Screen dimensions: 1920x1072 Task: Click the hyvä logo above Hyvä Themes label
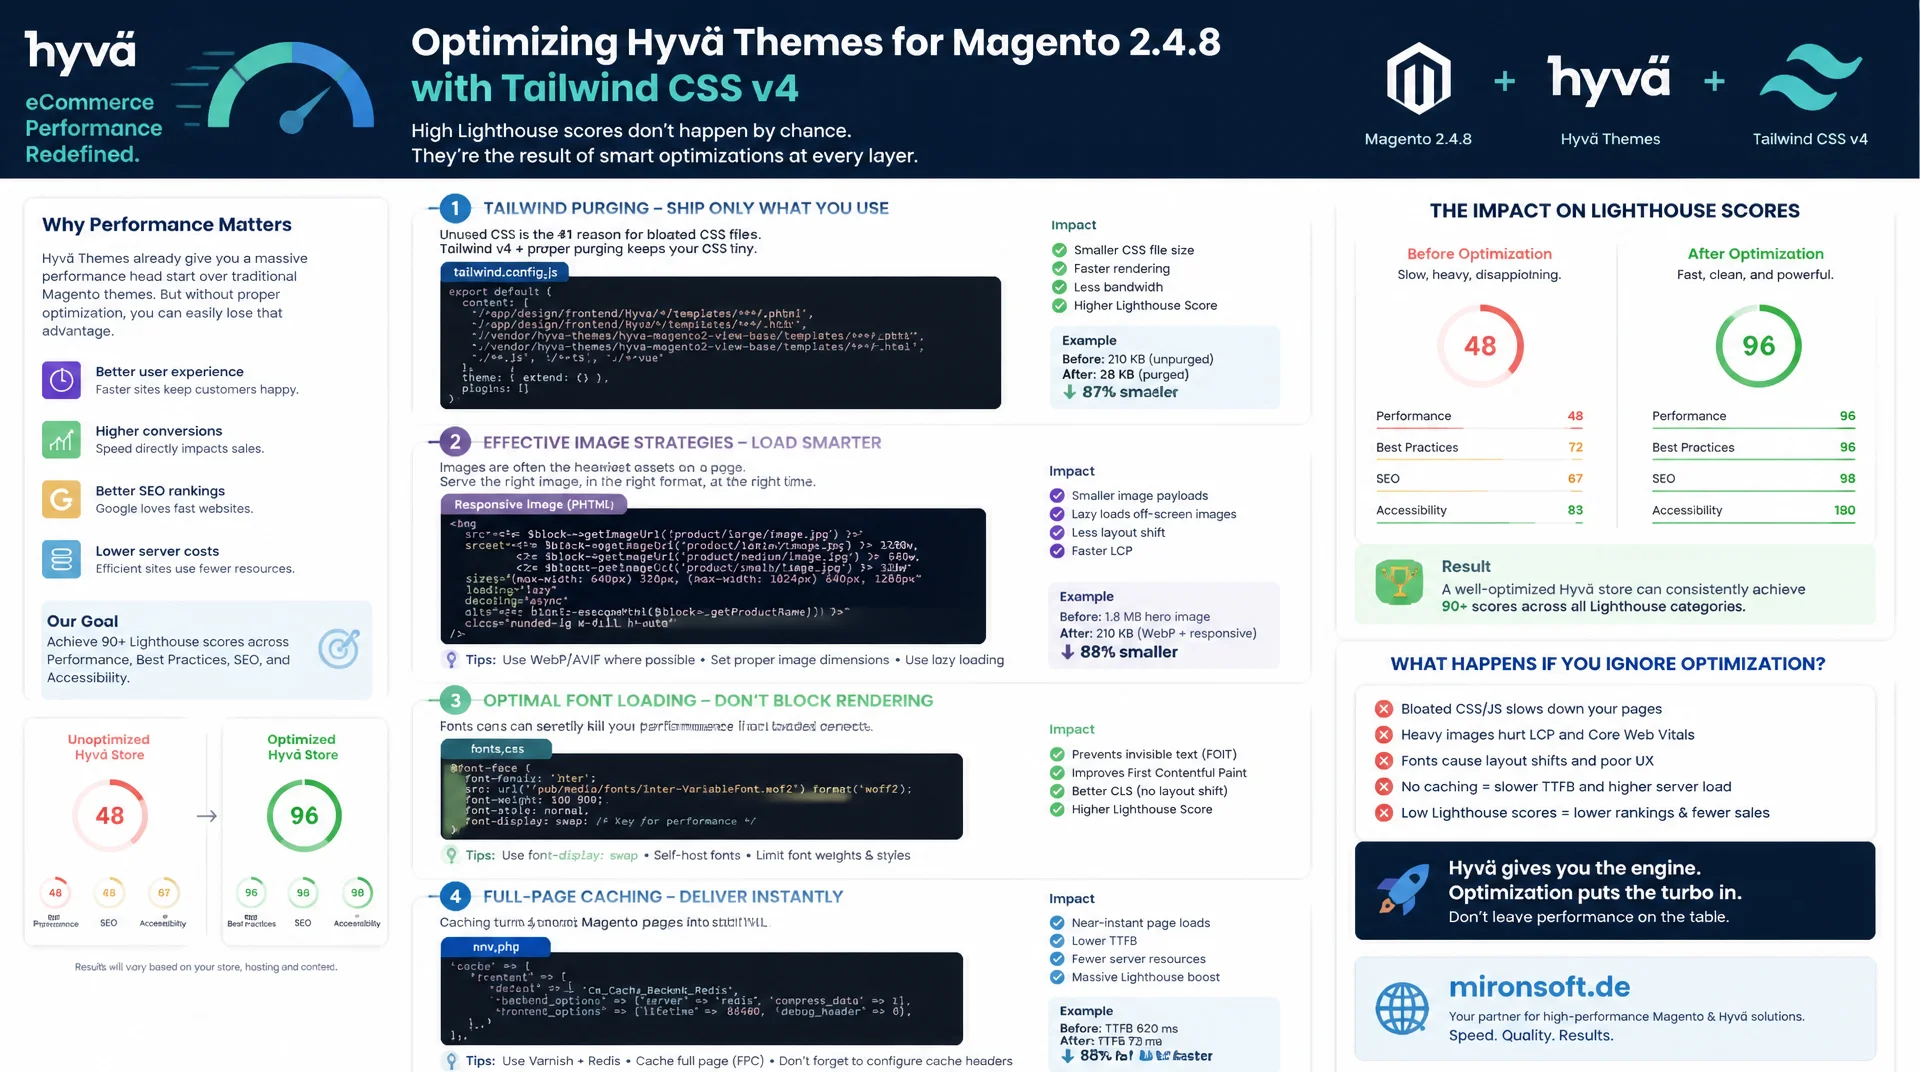[1609, 80]
